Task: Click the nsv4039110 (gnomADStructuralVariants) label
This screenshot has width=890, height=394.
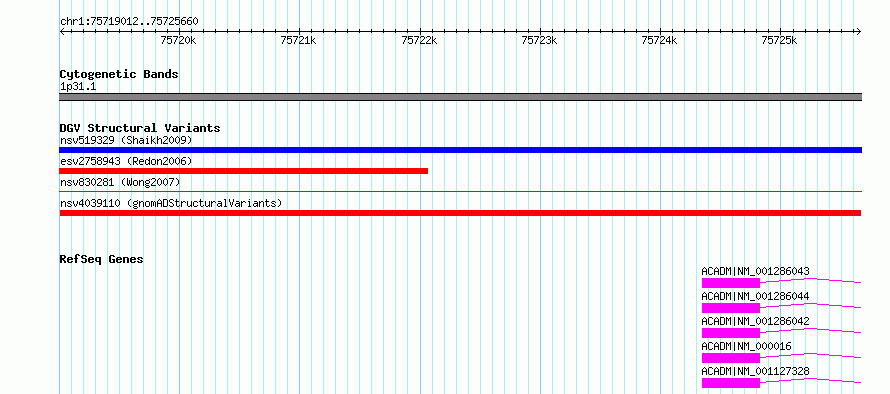Action: pos(171,203)
